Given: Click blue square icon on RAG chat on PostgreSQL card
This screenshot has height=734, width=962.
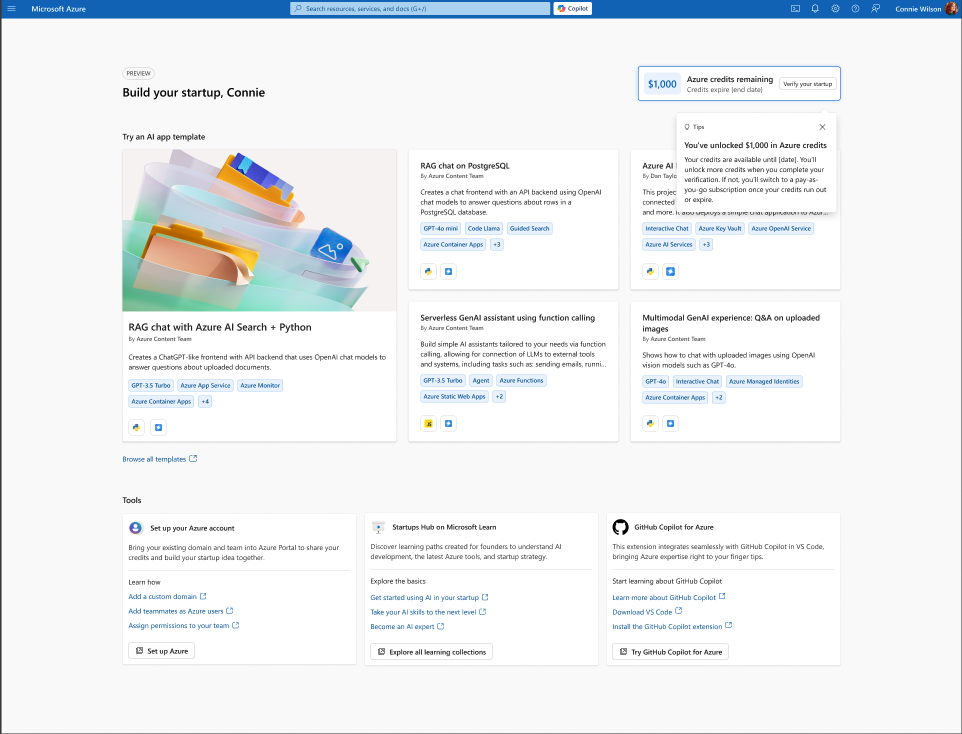Looking at the screenshot, I should pyautogui.click(x=448, y=271).
